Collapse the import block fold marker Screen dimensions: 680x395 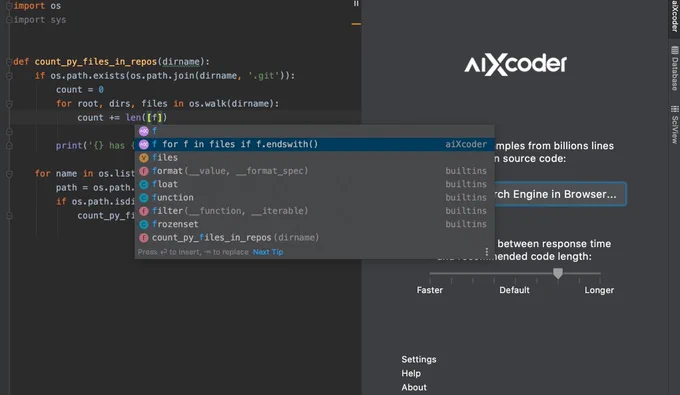point(9,6)
